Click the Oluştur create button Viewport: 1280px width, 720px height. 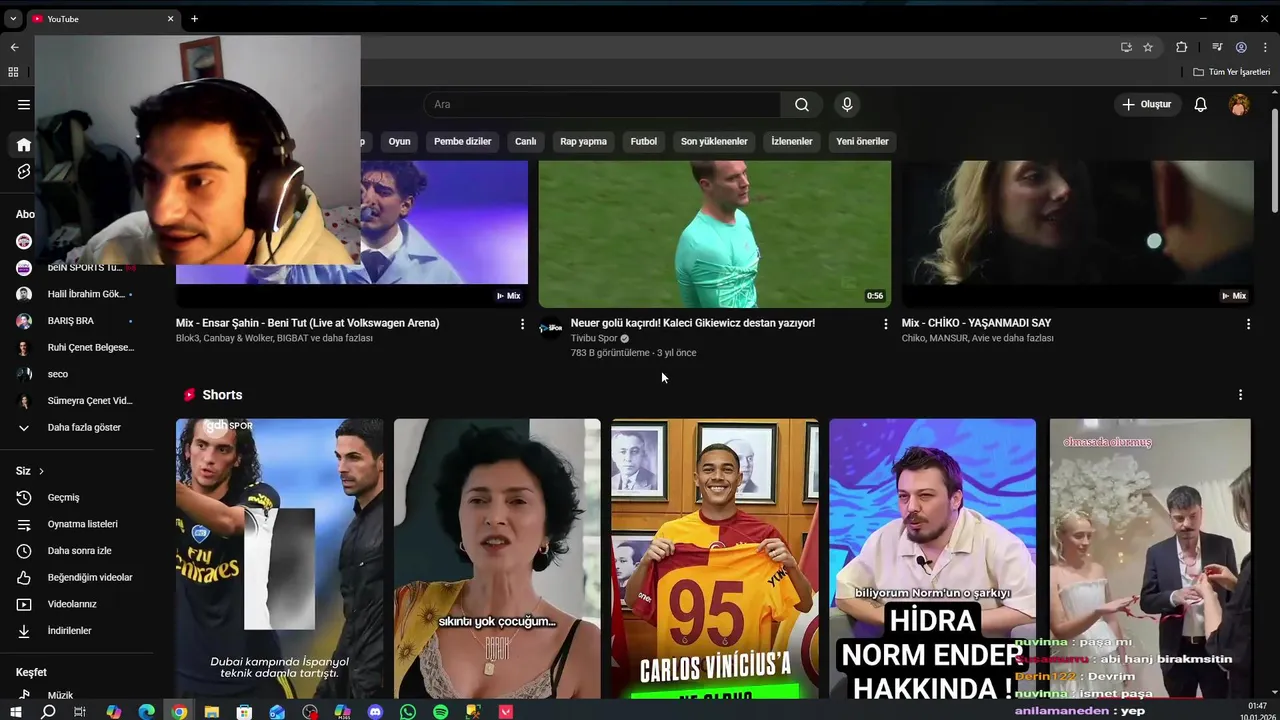point(1148,104)
